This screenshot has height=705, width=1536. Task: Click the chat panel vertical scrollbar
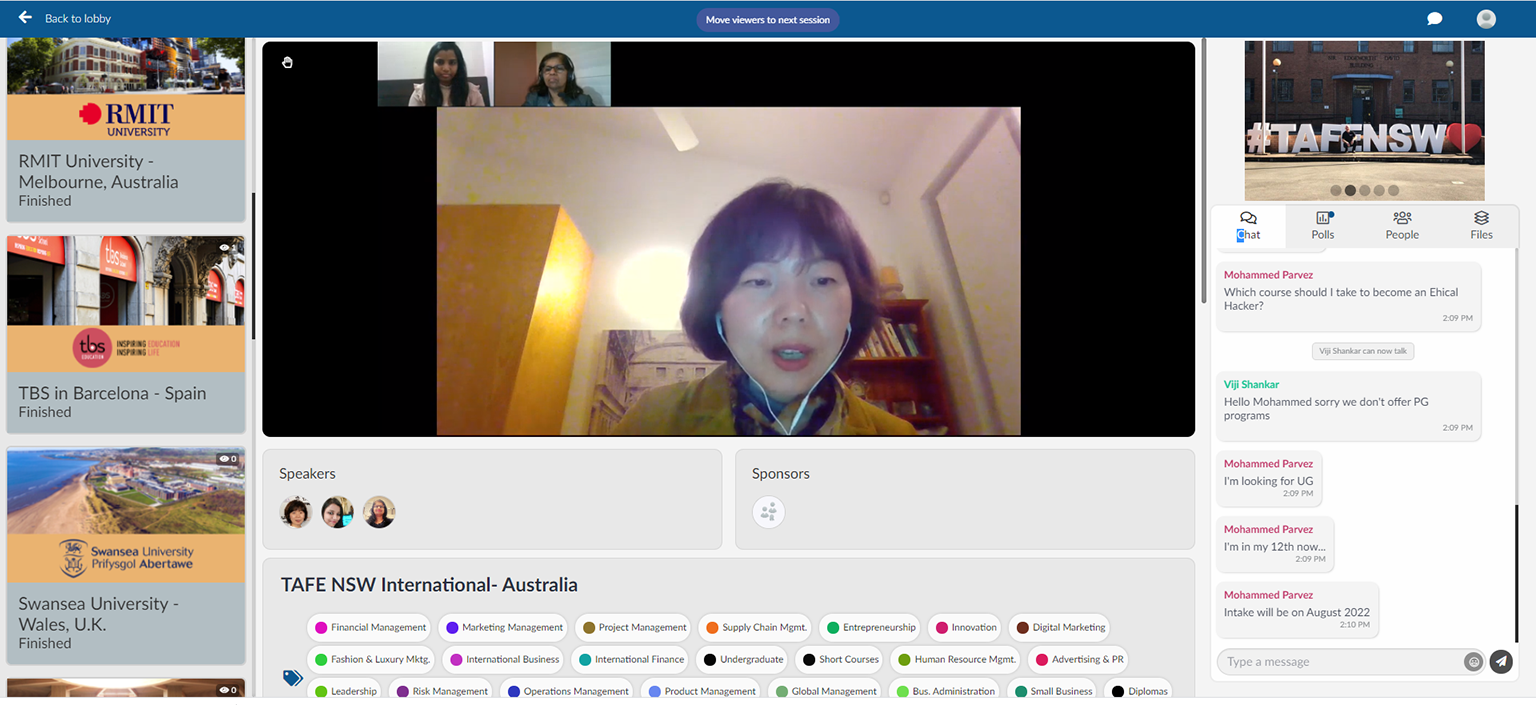click(x=1517, y=574)
